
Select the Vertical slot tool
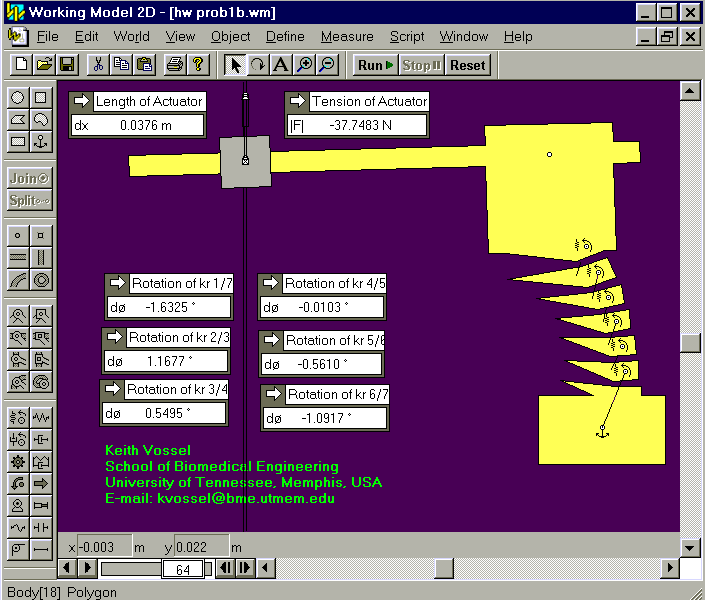(x=41, y=258)
